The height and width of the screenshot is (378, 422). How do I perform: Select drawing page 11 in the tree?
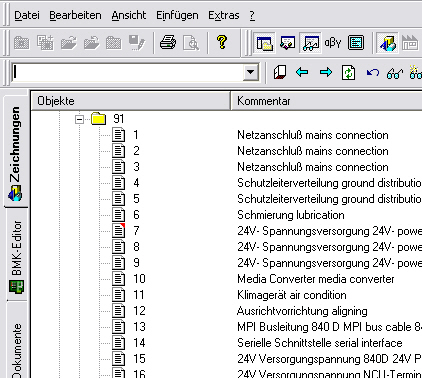click(x=139, y=295)
